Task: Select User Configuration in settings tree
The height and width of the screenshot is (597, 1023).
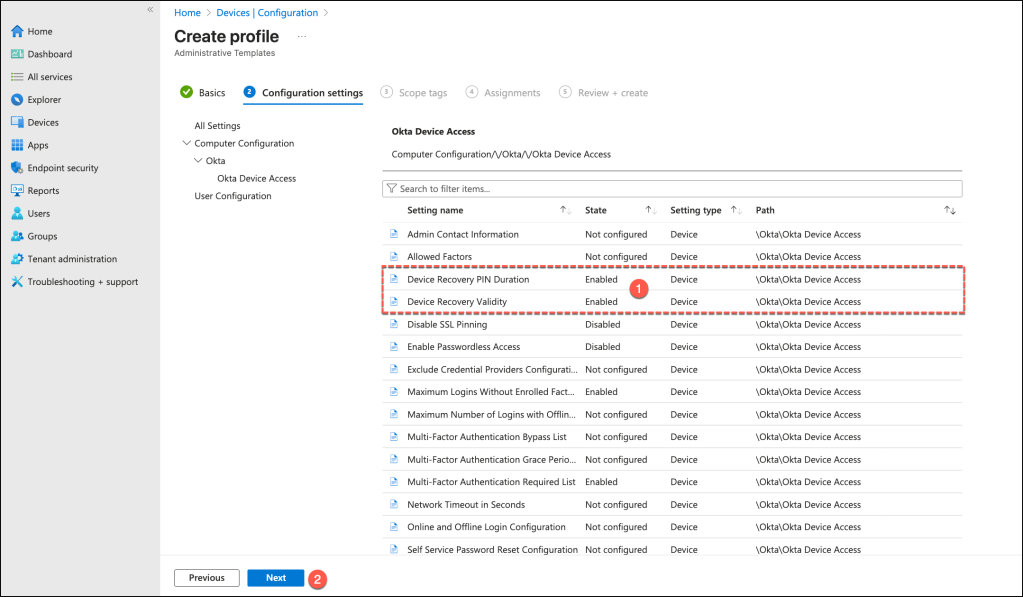Action: click(x=232, y=196)
